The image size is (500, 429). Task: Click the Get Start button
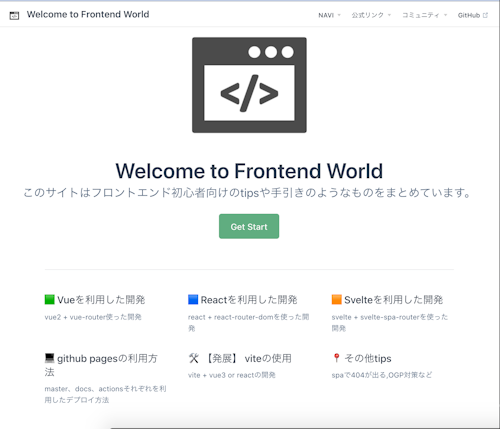tap(249, 226)
